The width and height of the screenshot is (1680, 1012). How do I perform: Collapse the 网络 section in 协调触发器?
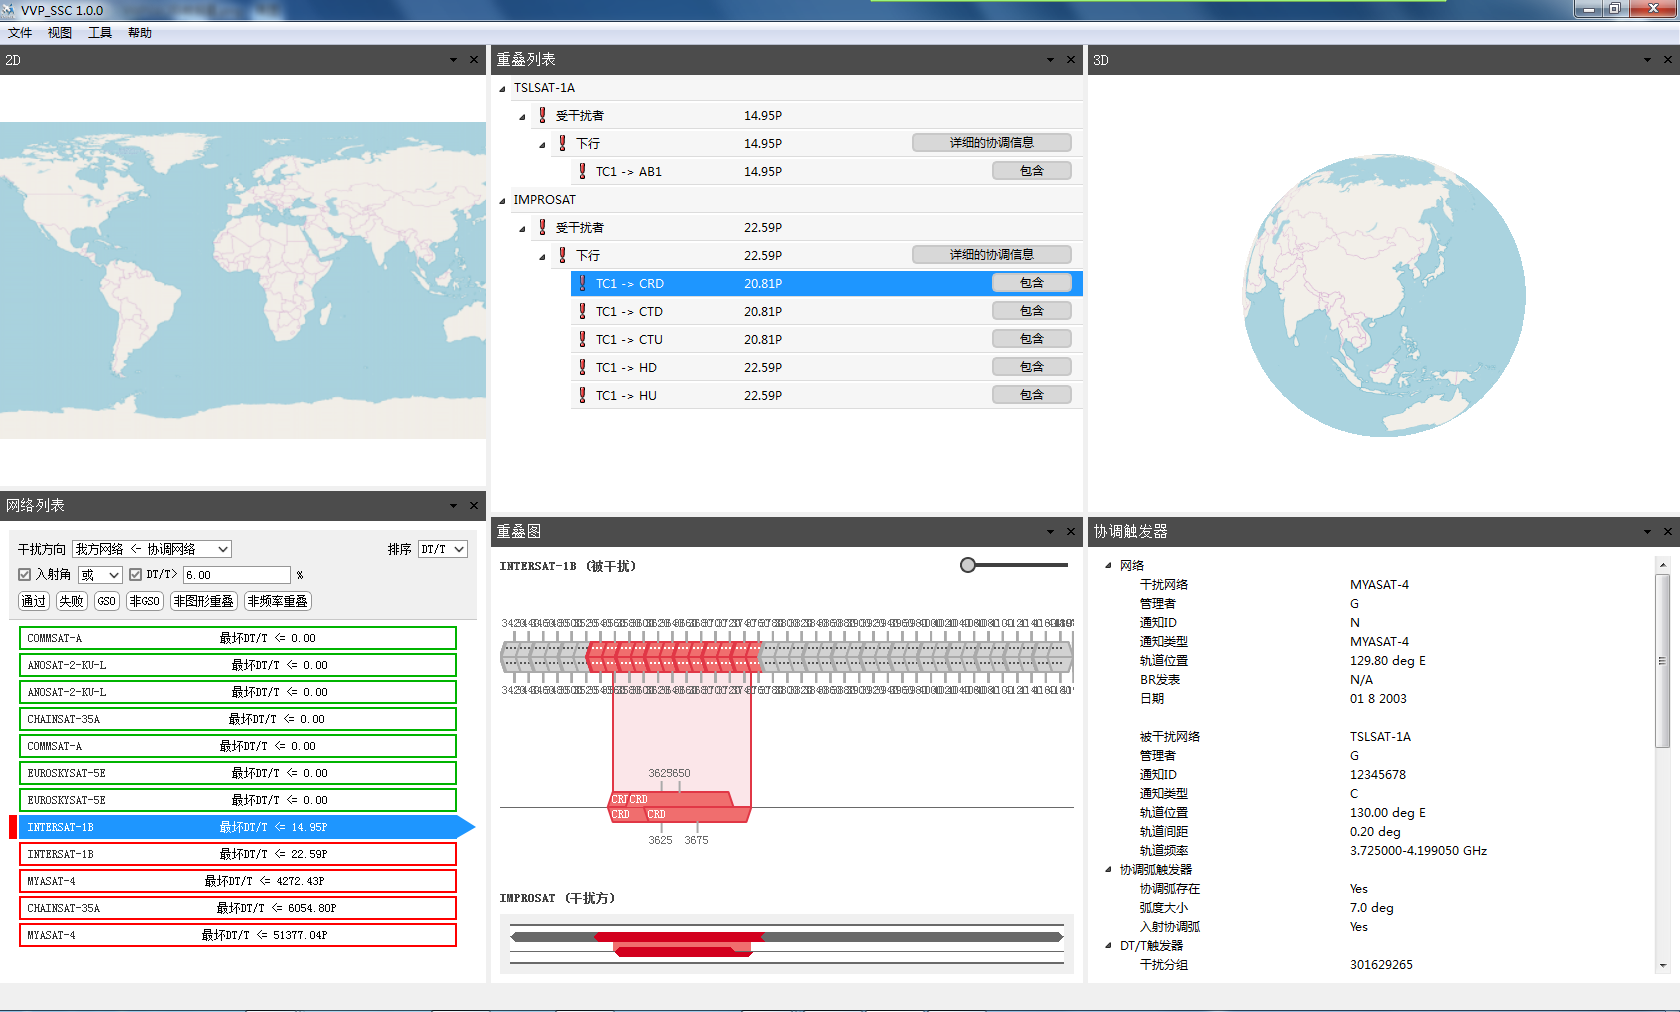1108,566
